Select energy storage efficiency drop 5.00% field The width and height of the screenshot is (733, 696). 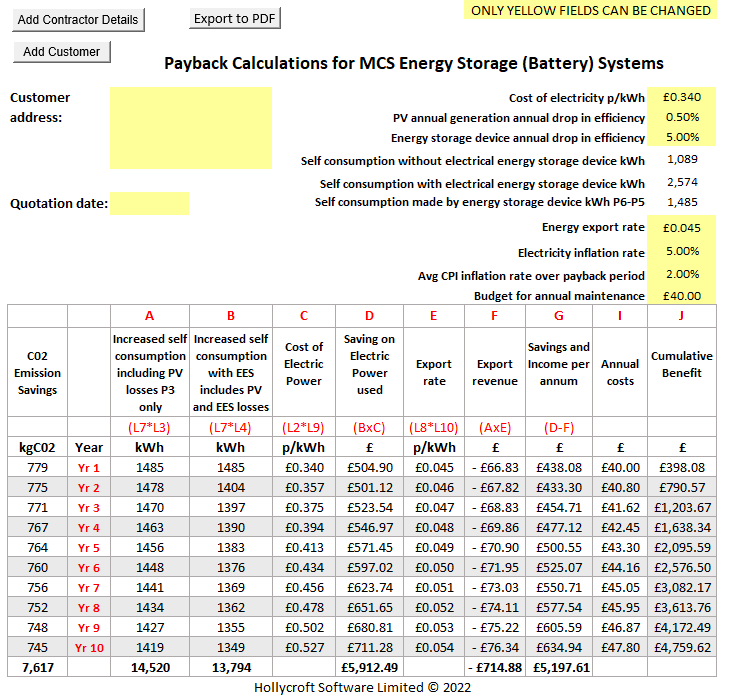click(681, 137)
